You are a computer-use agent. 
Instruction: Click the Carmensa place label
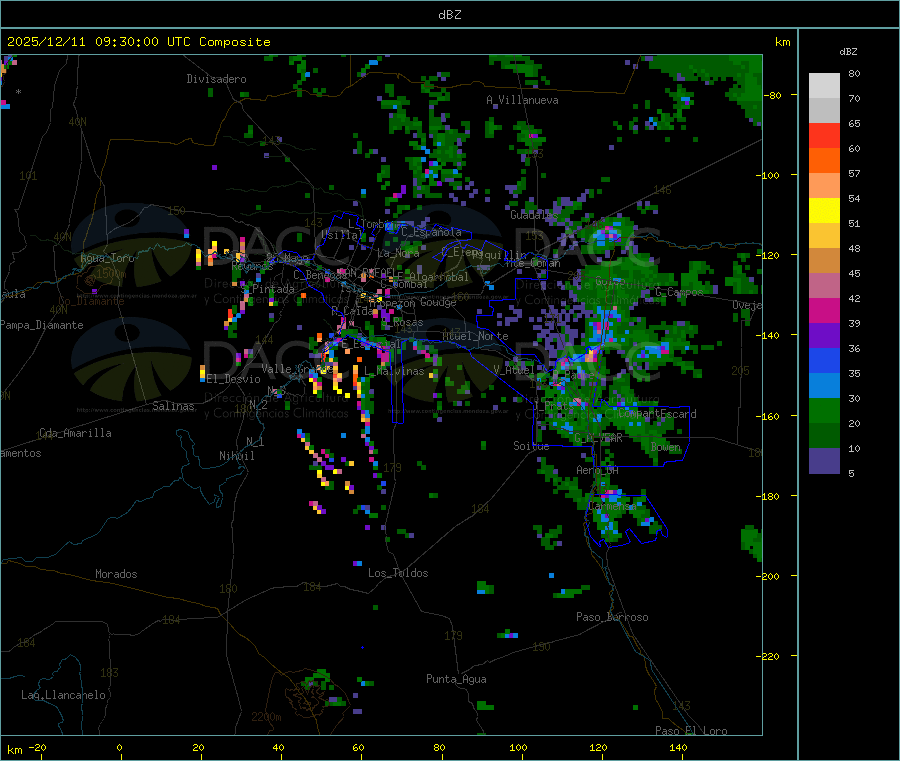pos(612,506)
